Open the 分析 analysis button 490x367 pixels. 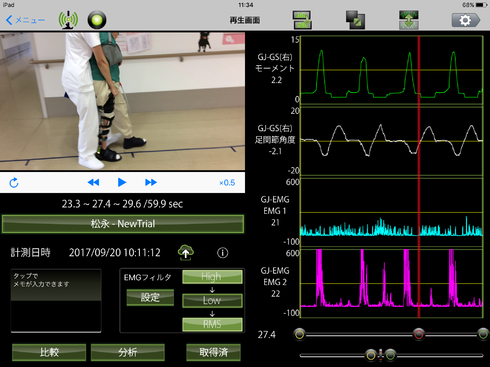pos(128,352)
